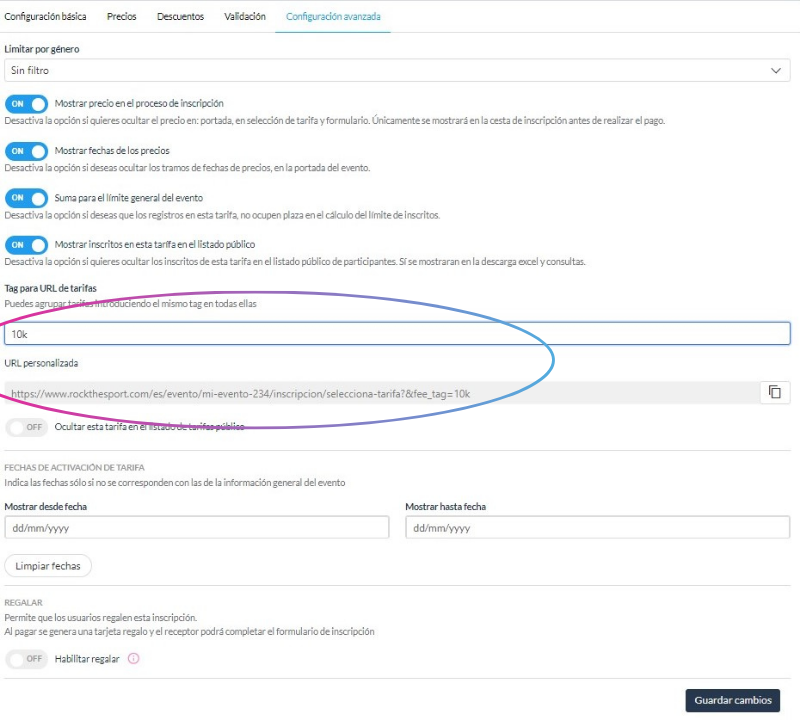This screenshot has height=720, width=800.
Task: Click the Limpiar fechas button
Action: [48, 566]
